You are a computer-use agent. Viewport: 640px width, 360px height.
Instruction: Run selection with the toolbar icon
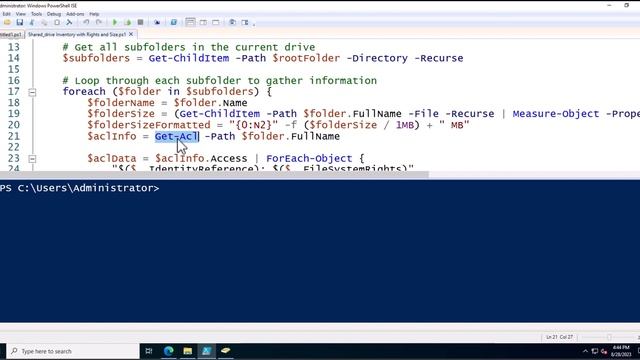pyautogui.click(x=128, y=22)
